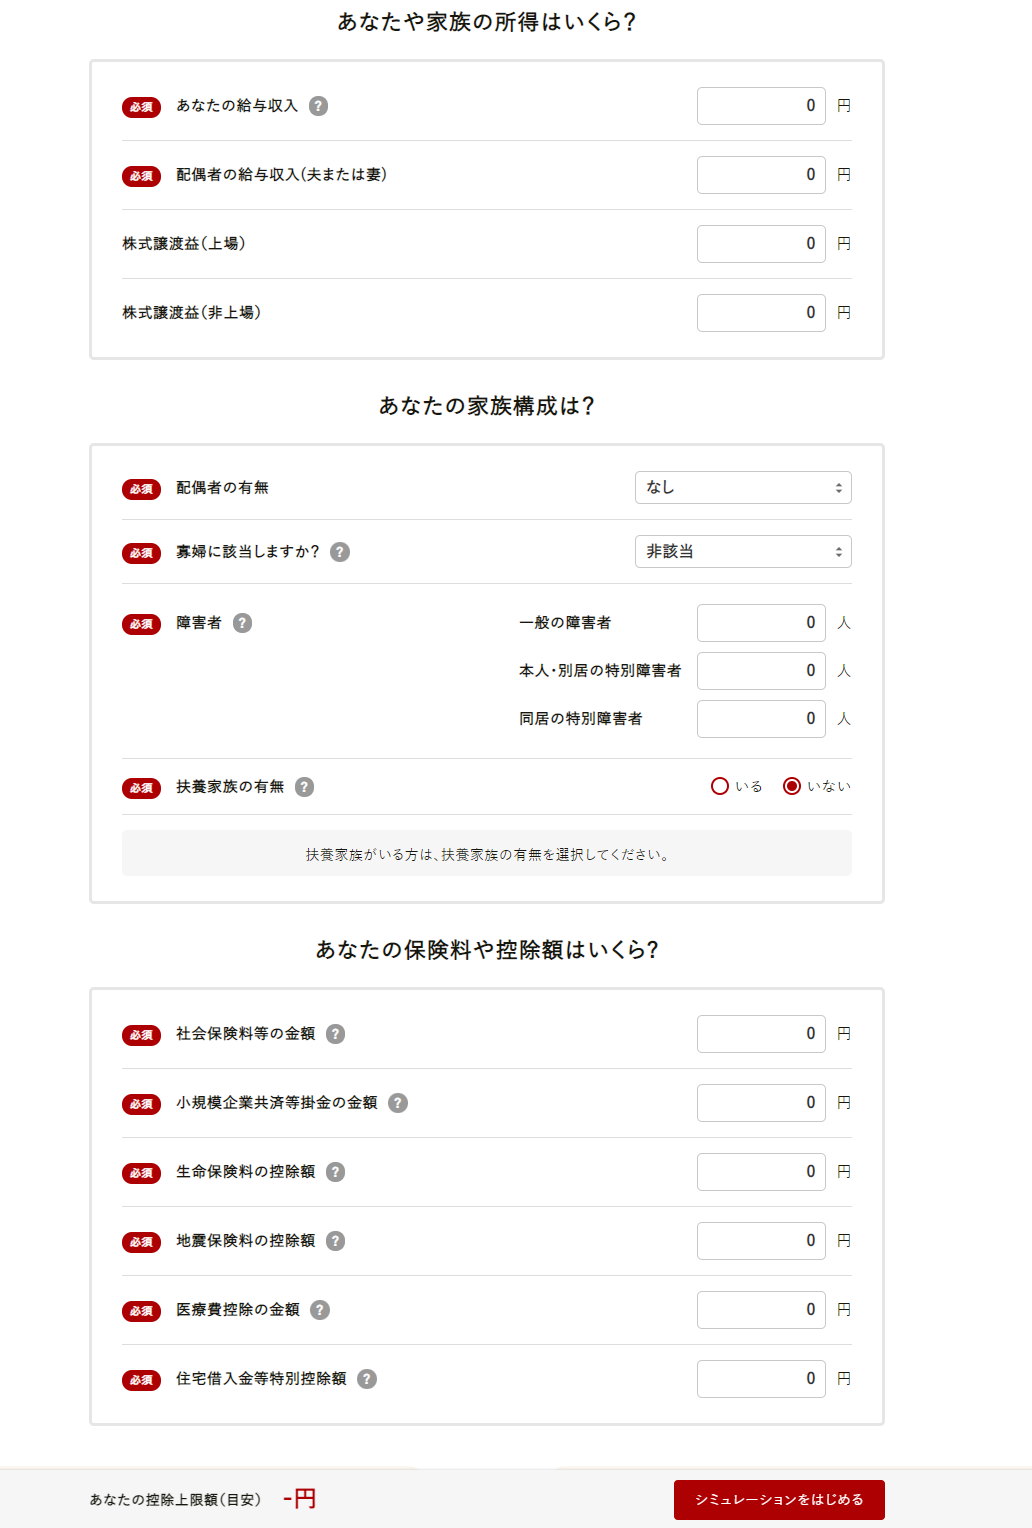Click help icon next to 医療費控除の金額

pos(320,1310)
